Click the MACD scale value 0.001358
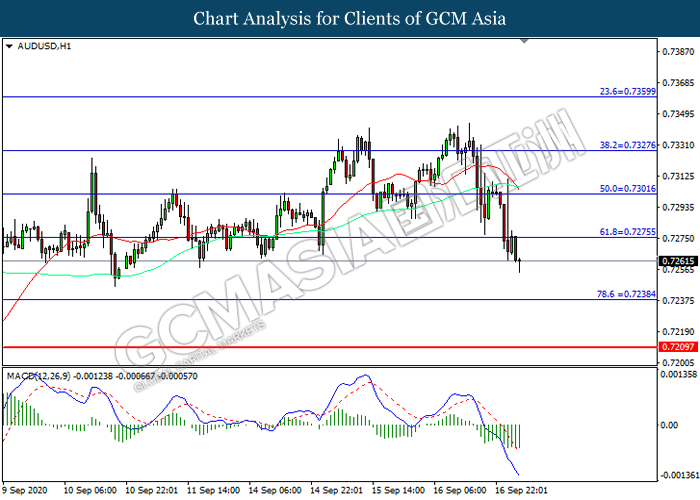Image resolution: width=700 pixels, height=500 pixels. [679, 375]
